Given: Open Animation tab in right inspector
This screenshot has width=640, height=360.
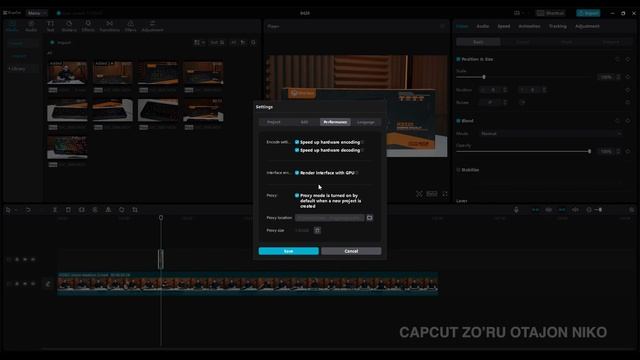Looking at the screenshot, I should [x=529, y=26].
